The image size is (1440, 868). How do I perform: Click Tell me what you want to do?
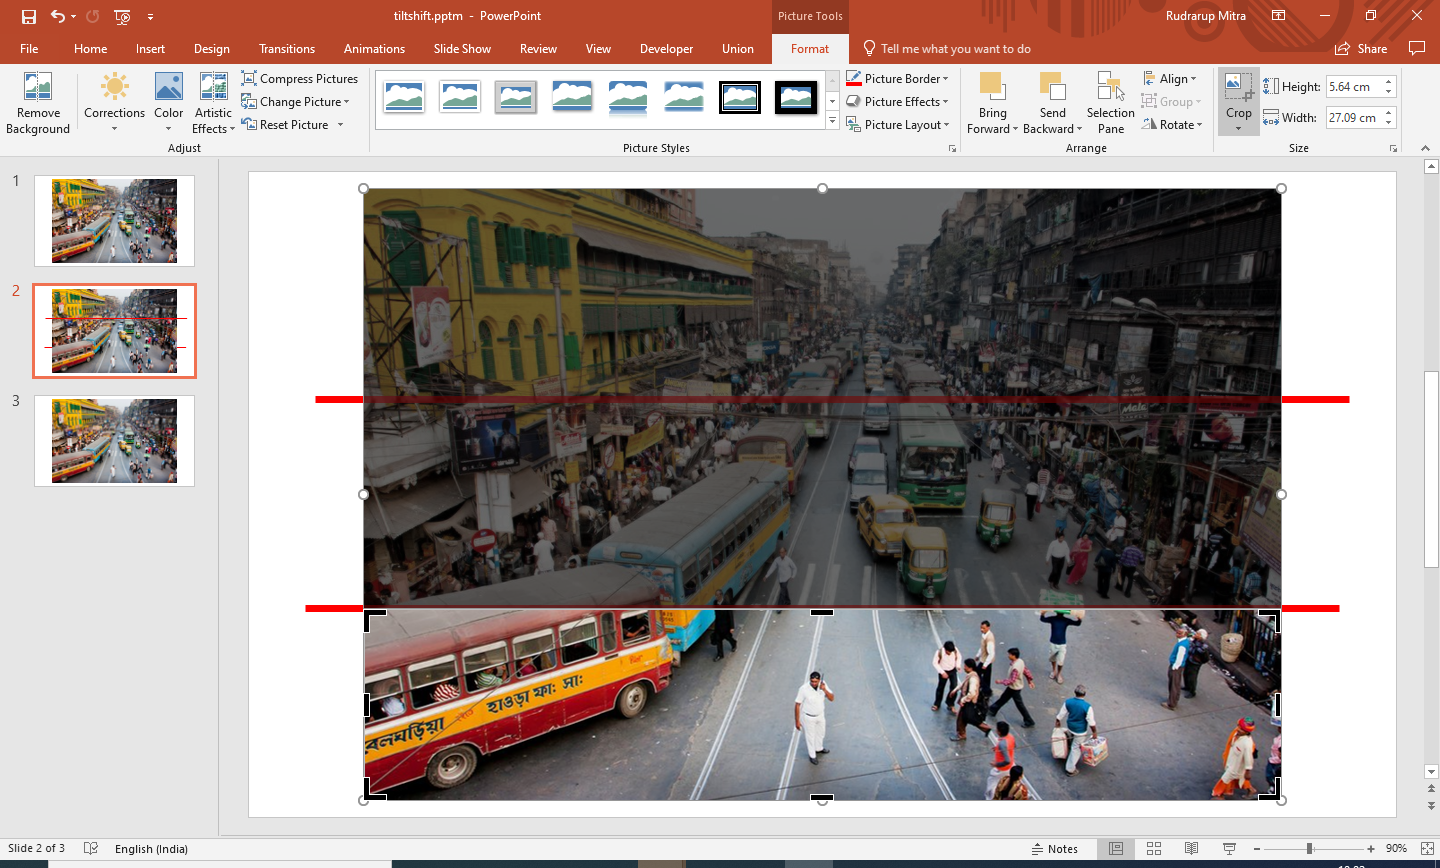(947, 48)
